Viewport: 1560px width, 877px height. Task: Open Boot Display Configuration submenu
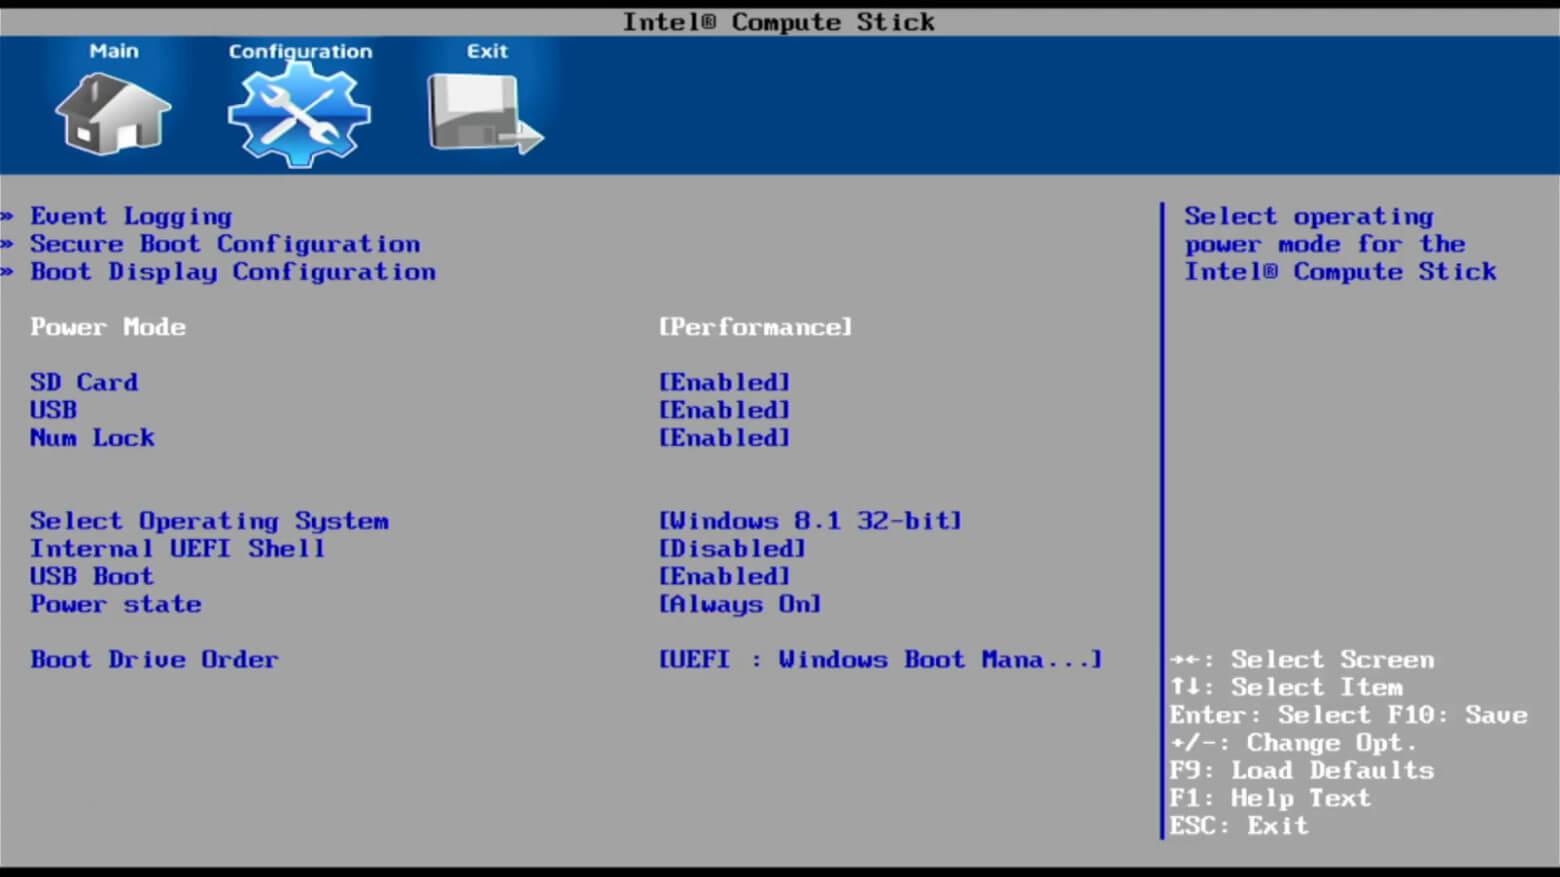233,272
